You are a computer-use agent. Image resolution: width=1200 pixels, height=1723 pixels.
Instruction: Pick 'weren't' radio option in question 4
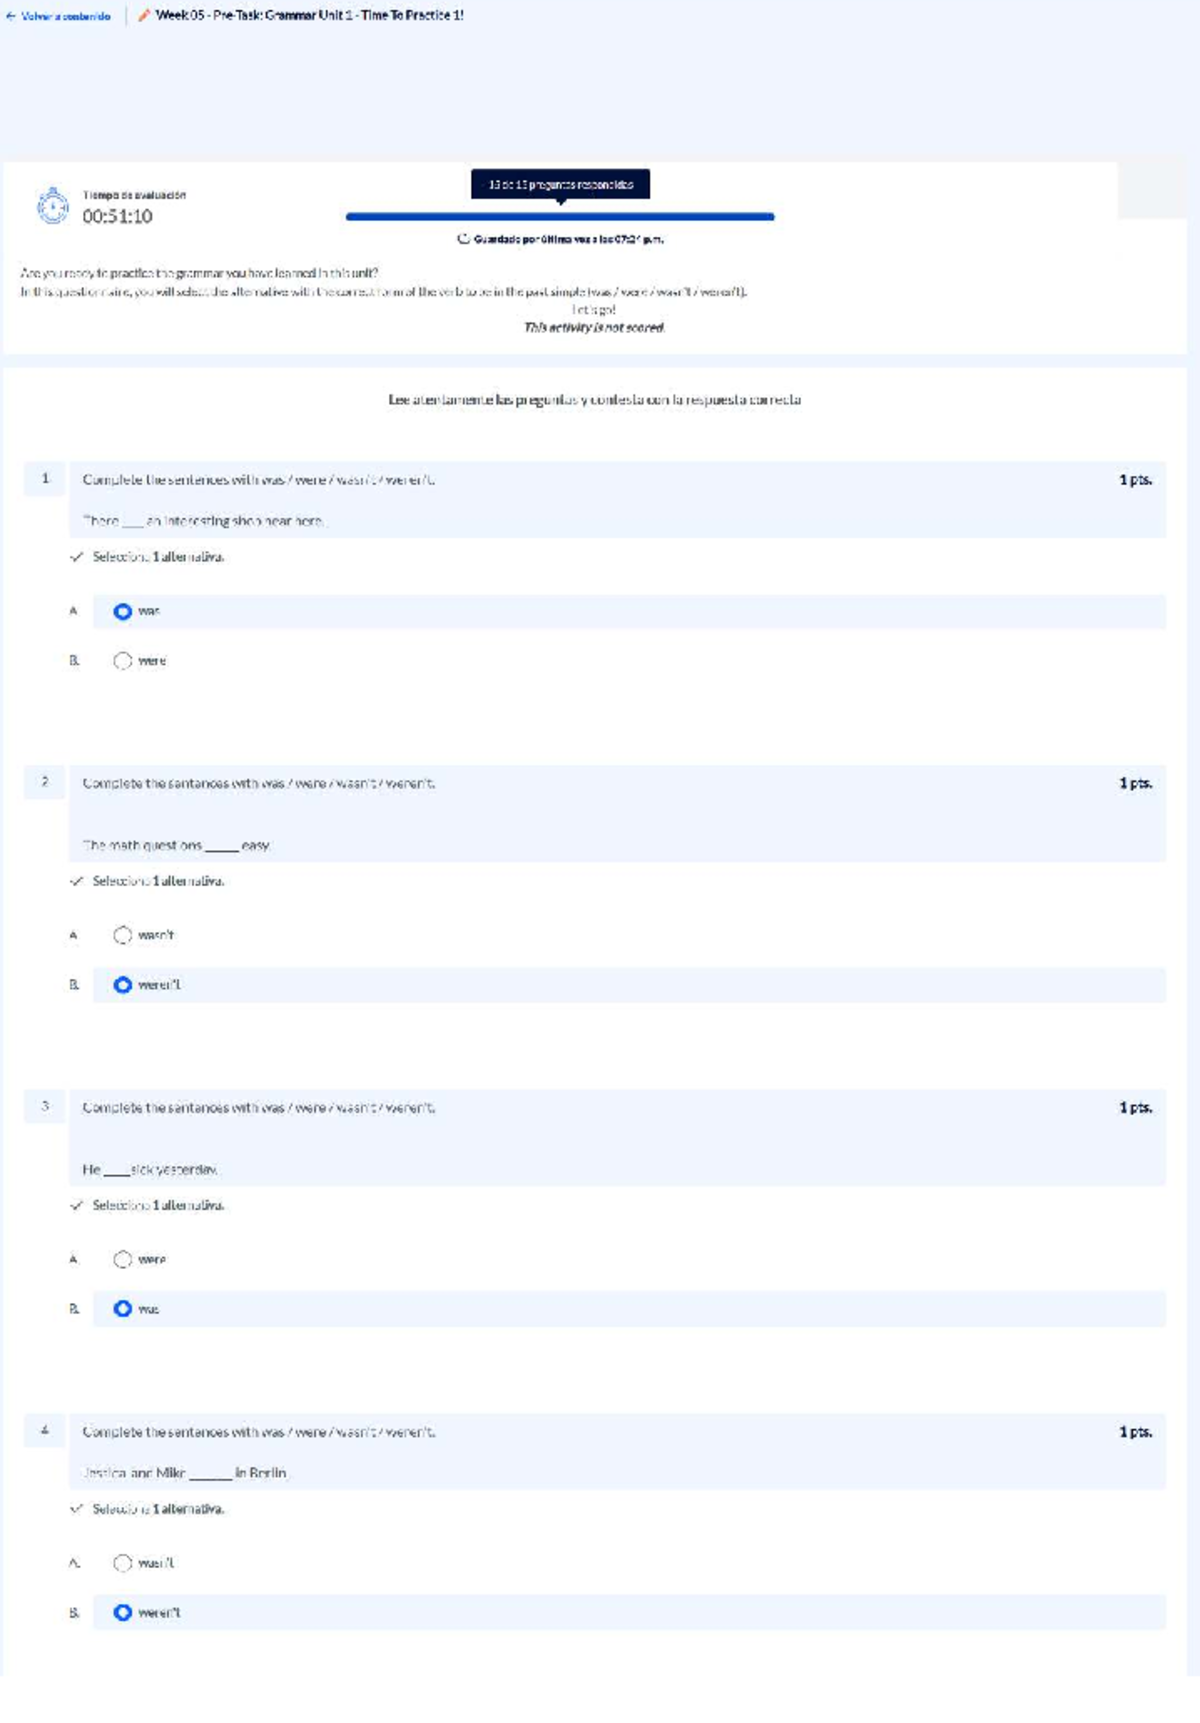pos(123,1613)
